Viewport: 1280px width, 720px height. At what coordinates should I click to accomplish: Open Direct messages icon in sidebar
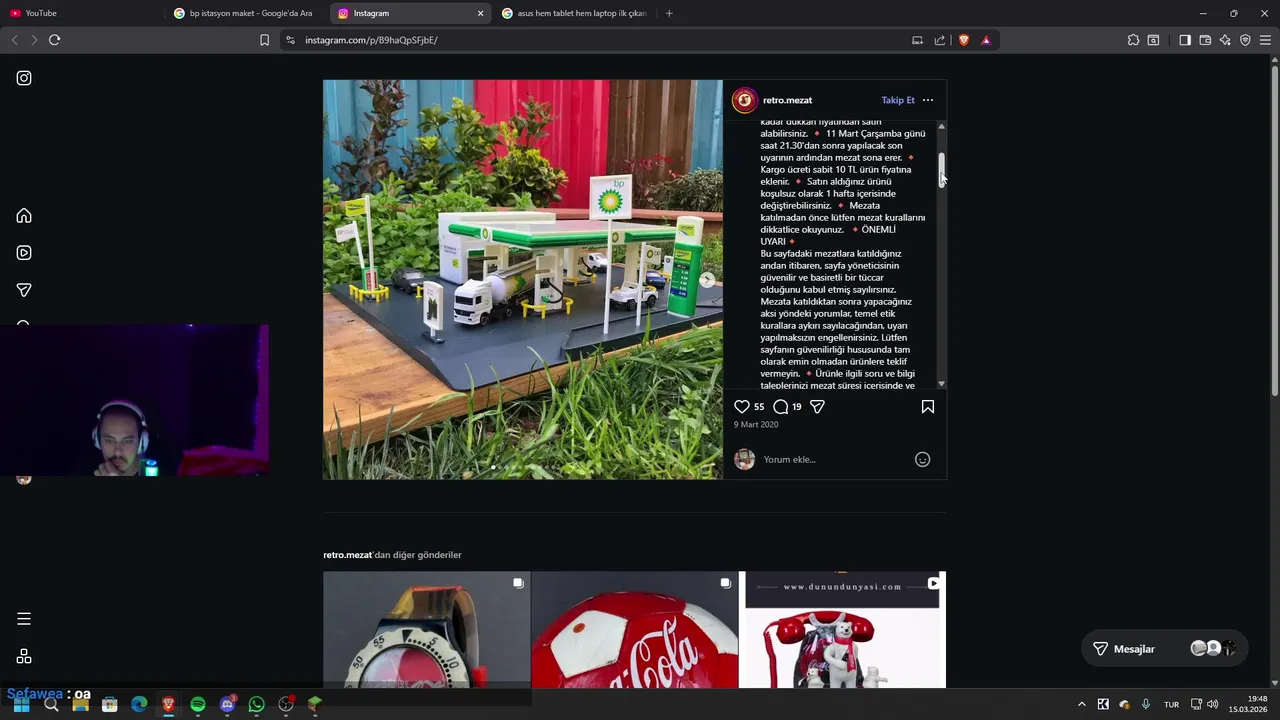(24, 290)
